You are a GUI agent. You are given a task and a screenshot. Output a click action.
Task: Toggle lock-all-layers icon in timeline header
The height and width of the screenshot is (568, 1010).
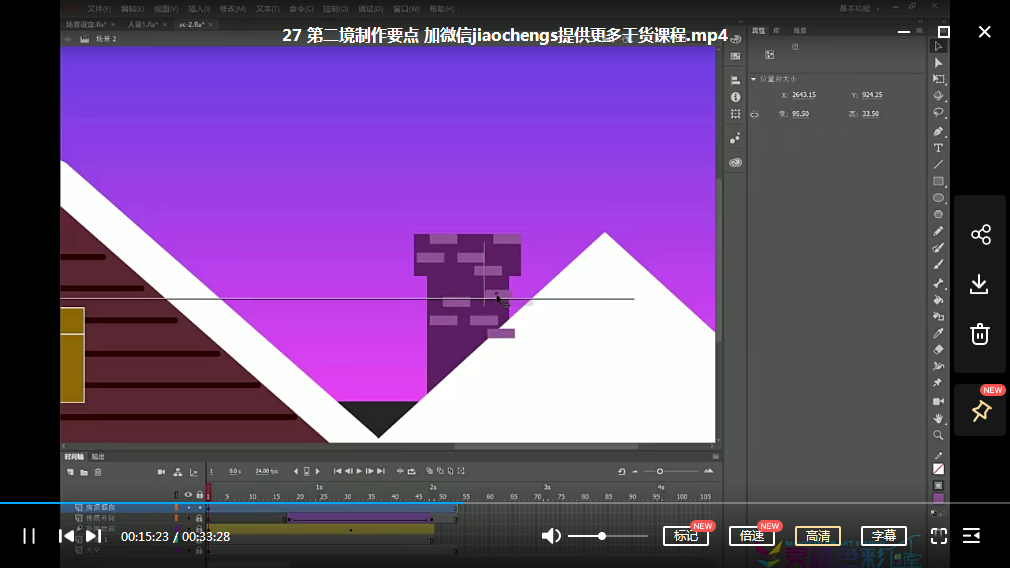(200, 495)
